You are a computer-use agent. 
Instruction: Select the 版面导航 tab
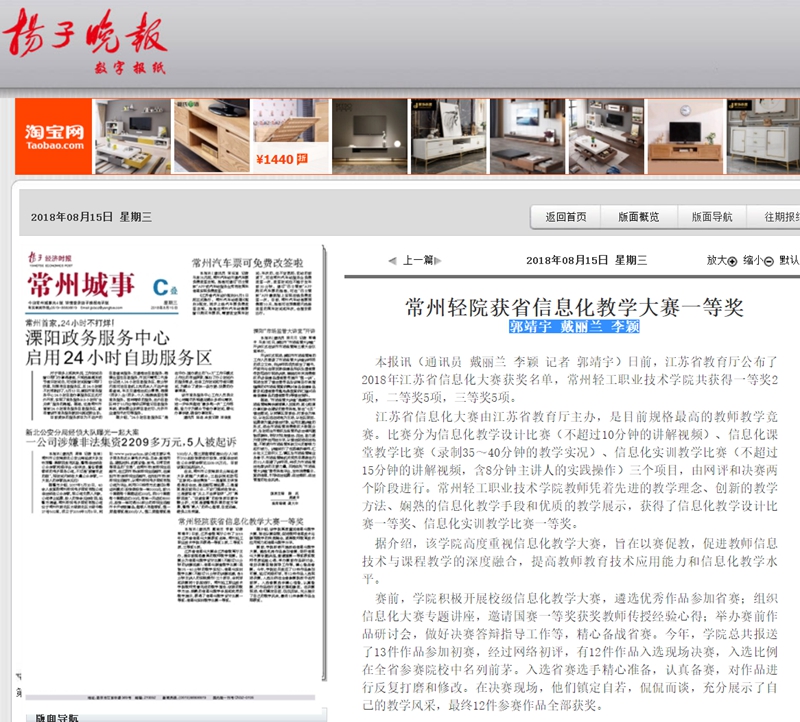(x=711, y=217)
